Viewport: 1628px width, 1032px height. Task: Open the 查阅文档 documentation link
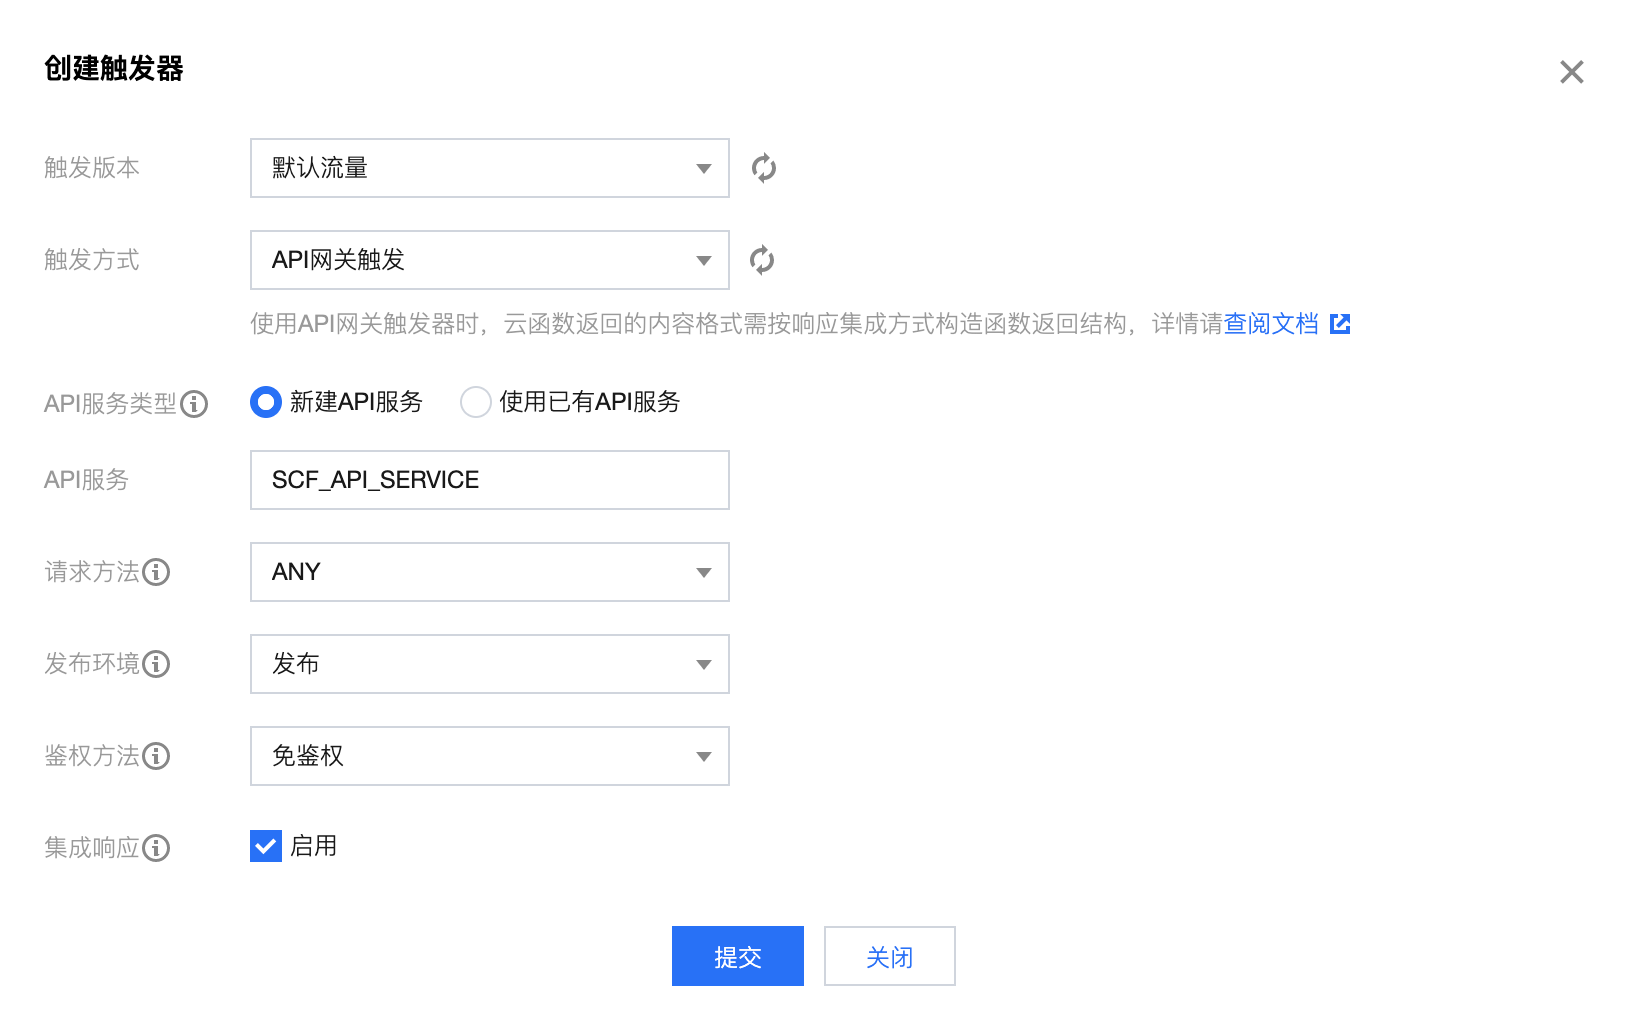1271,324
